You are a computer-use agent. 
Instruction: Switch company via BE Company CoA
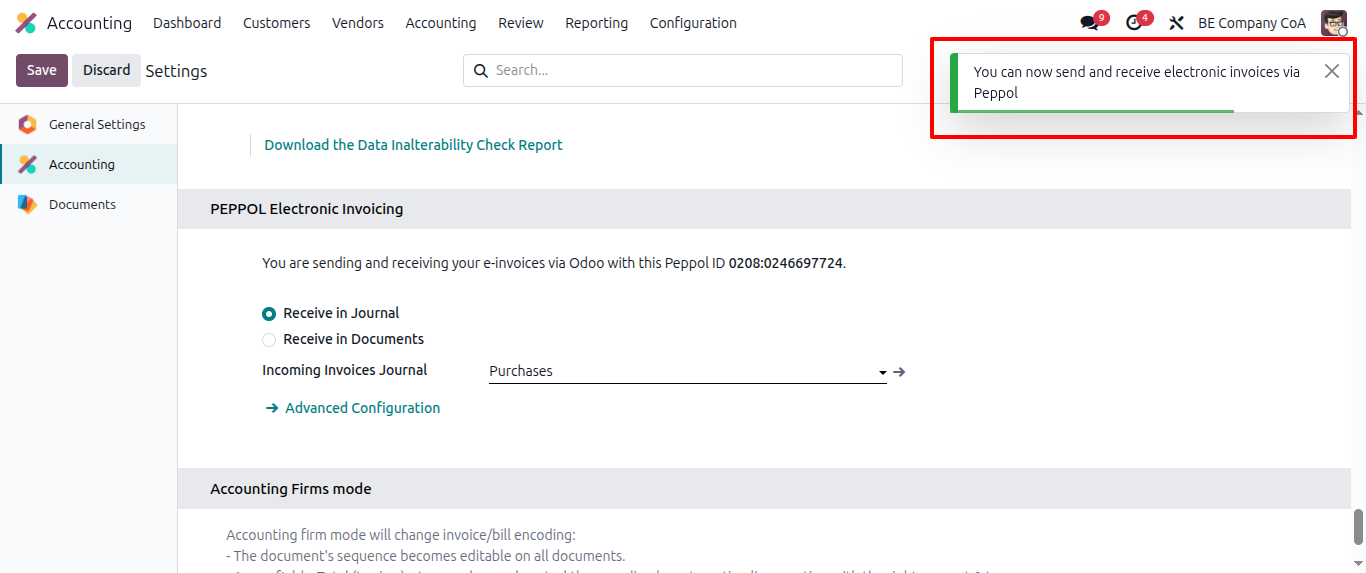pyautogui.click(x=1252, y=23)
